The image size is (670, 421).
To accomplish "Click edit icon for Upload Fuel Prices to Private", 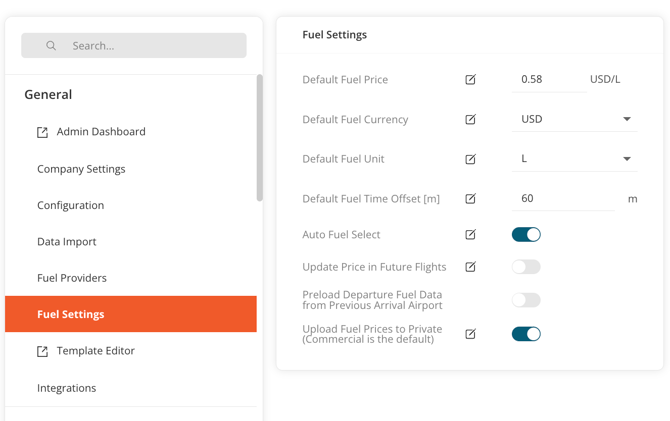I will point(470,334).
